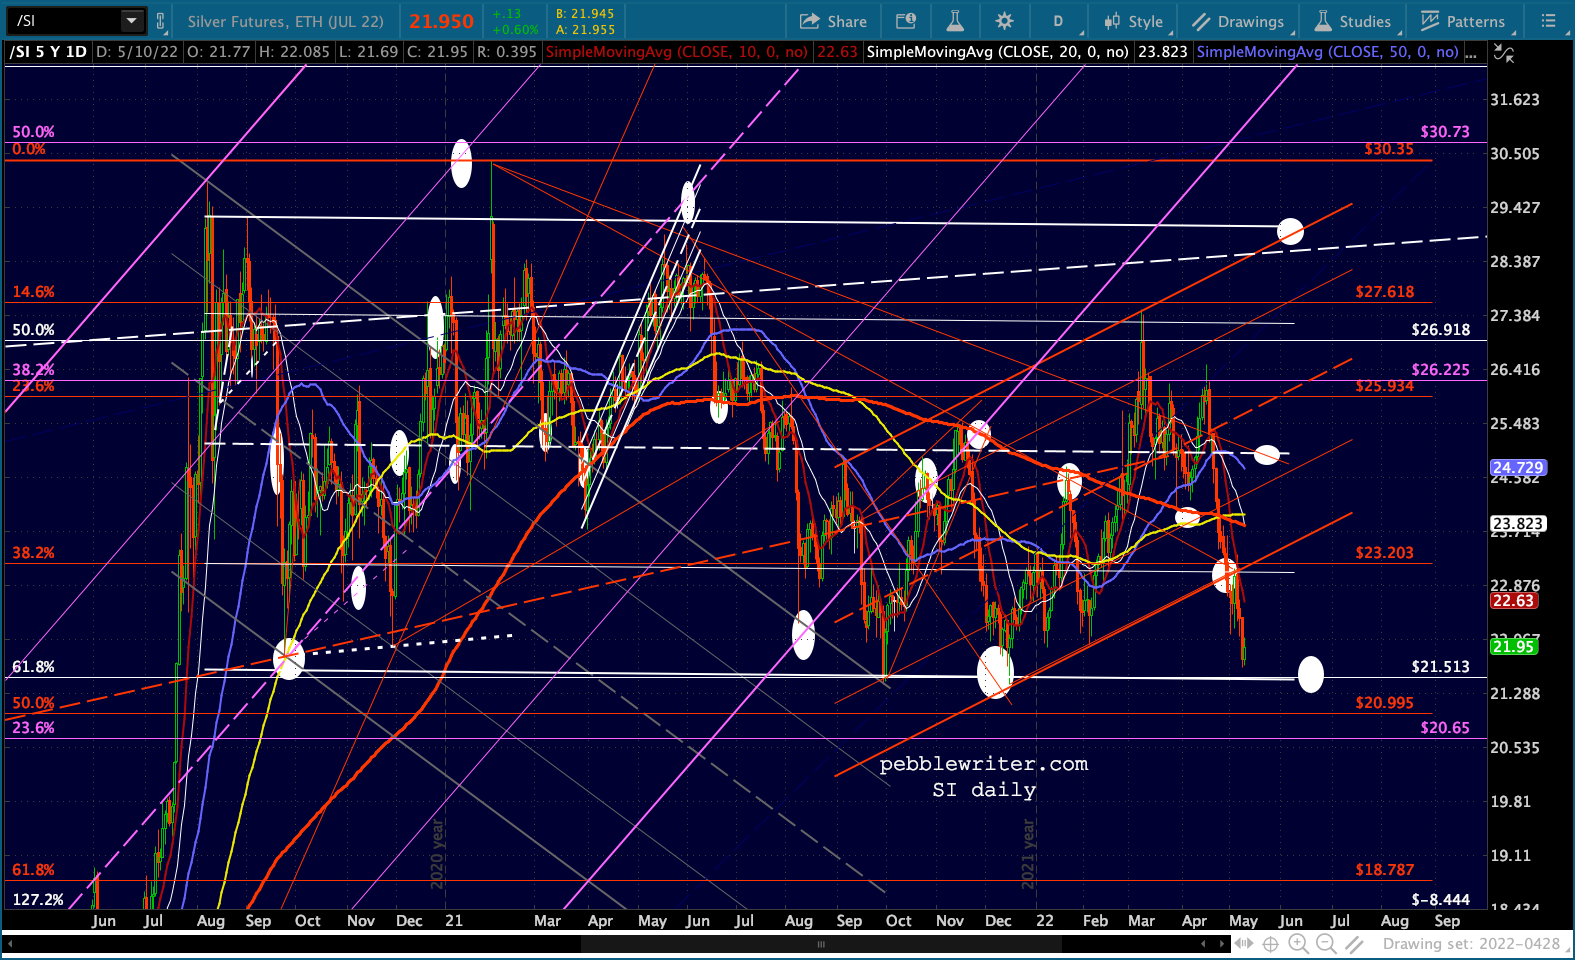Click the R: 0.395 range value

point(507,51)
